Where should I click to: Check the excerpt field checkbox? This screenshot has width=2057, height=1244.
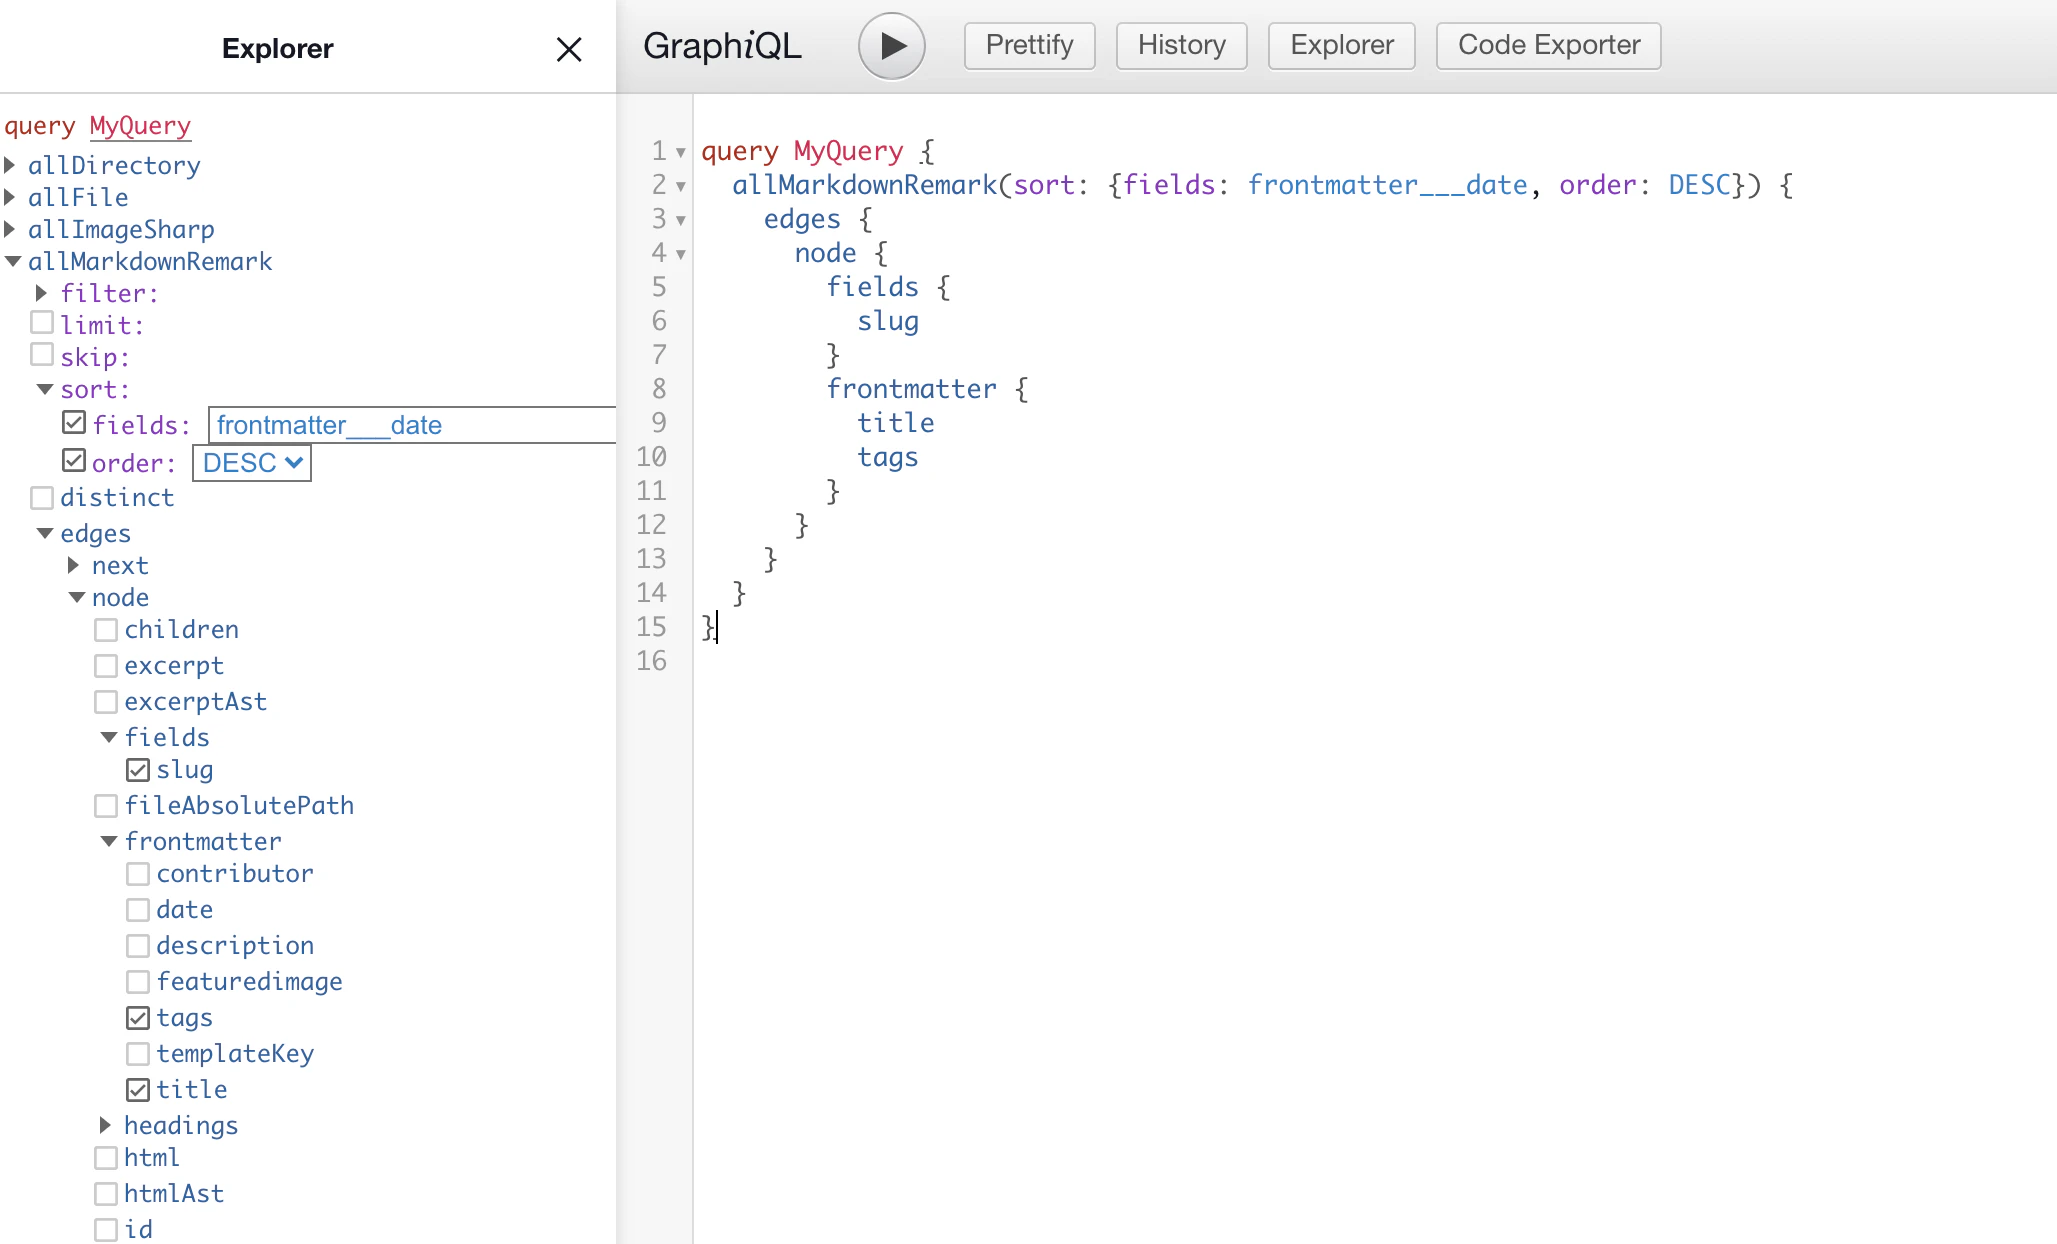click(106, 666)
